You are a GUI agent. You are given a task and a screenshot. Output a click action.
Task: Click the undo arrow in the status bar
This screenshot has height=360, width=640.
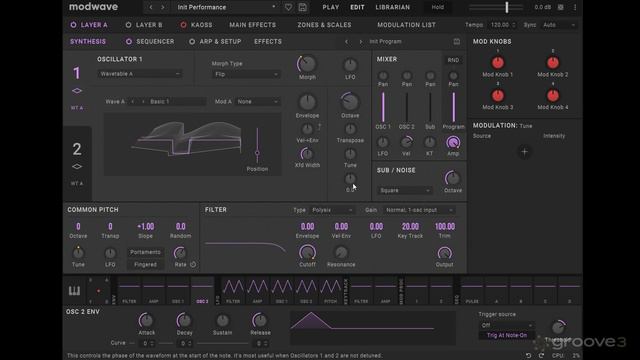tap(528, 356)
